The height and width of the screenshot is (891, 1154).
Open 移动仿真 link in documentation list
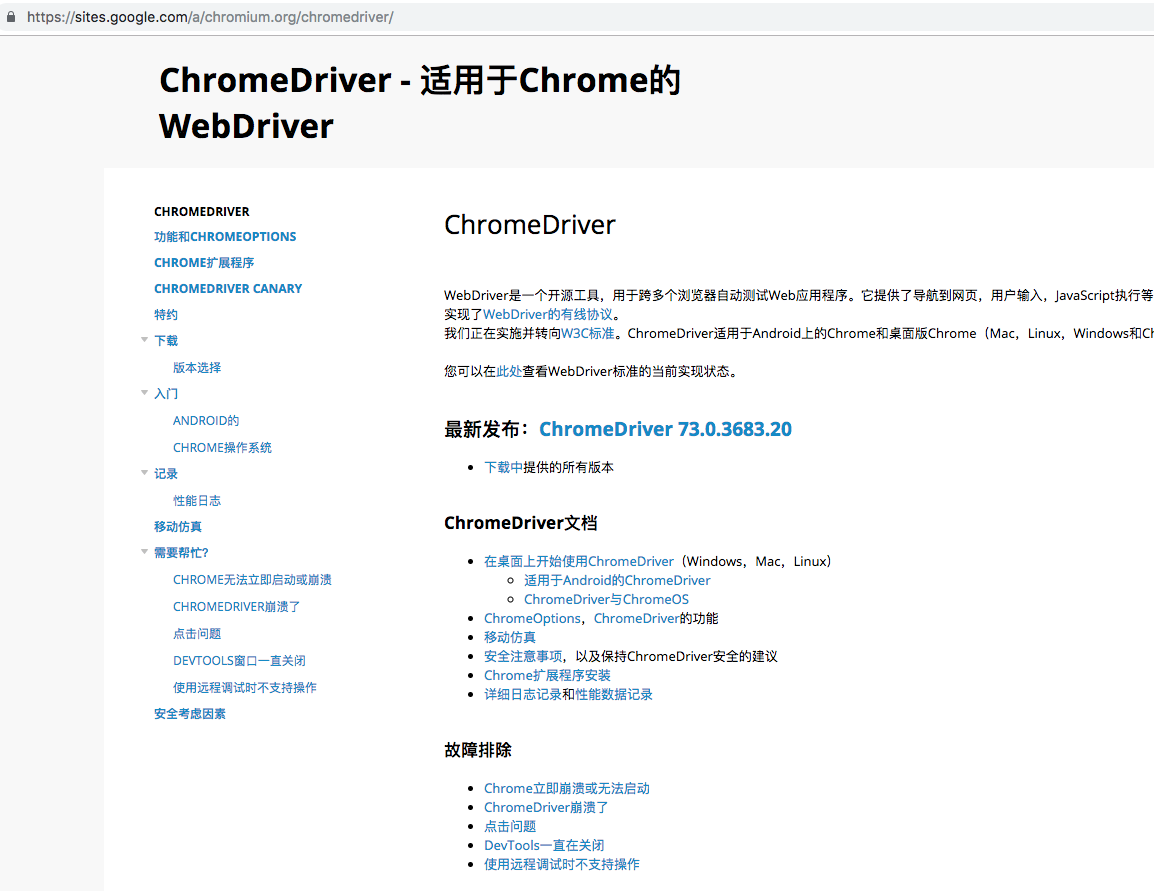coord(510,637)
